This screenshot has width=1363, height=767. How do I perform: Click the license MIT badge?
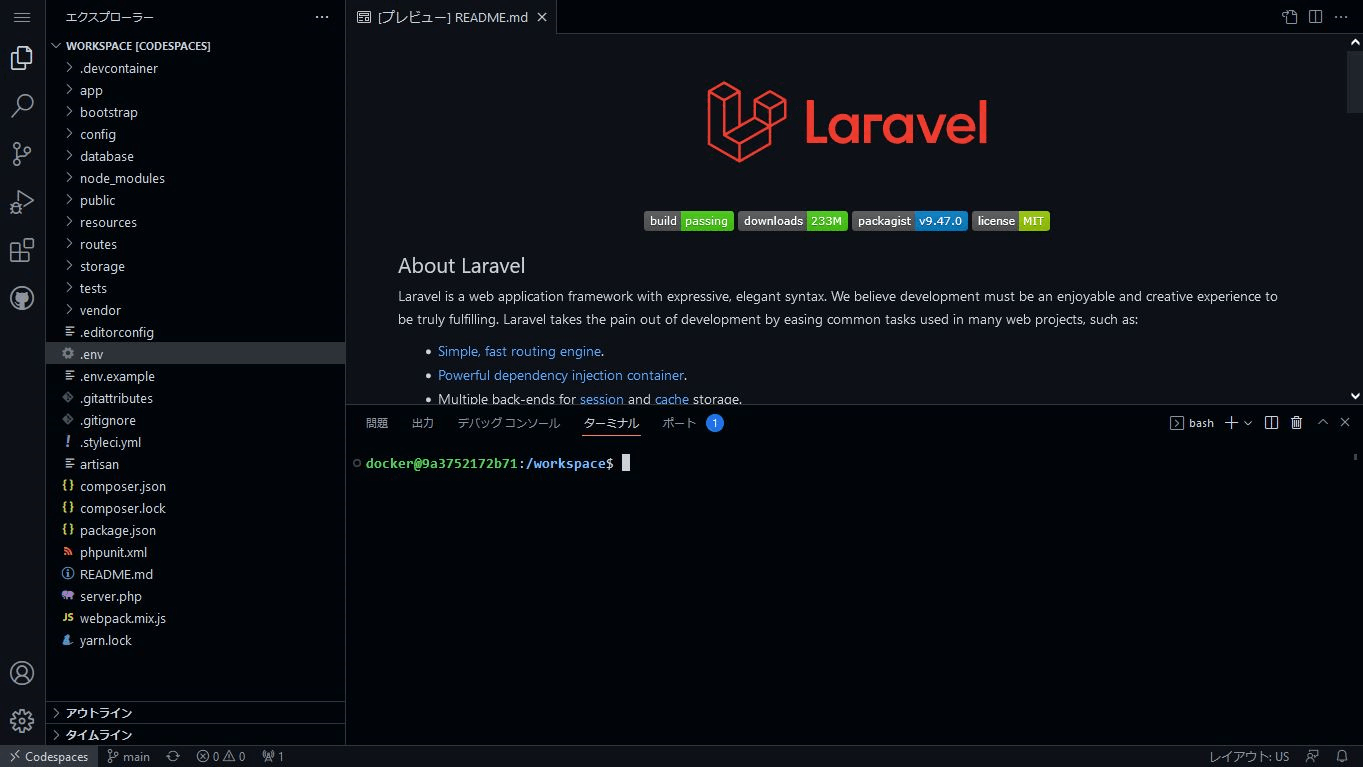click(1011, 221)
